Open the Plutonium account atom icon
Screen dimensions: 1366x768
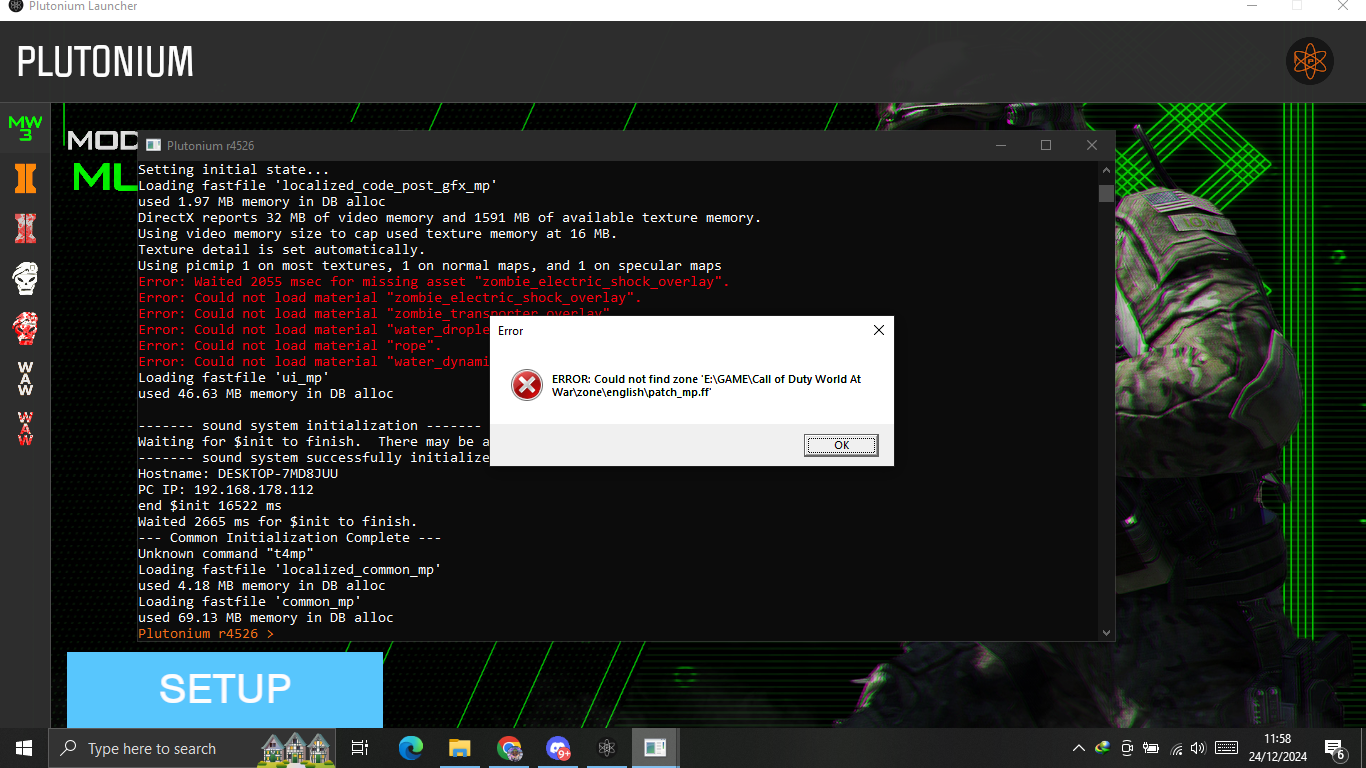1309,62
